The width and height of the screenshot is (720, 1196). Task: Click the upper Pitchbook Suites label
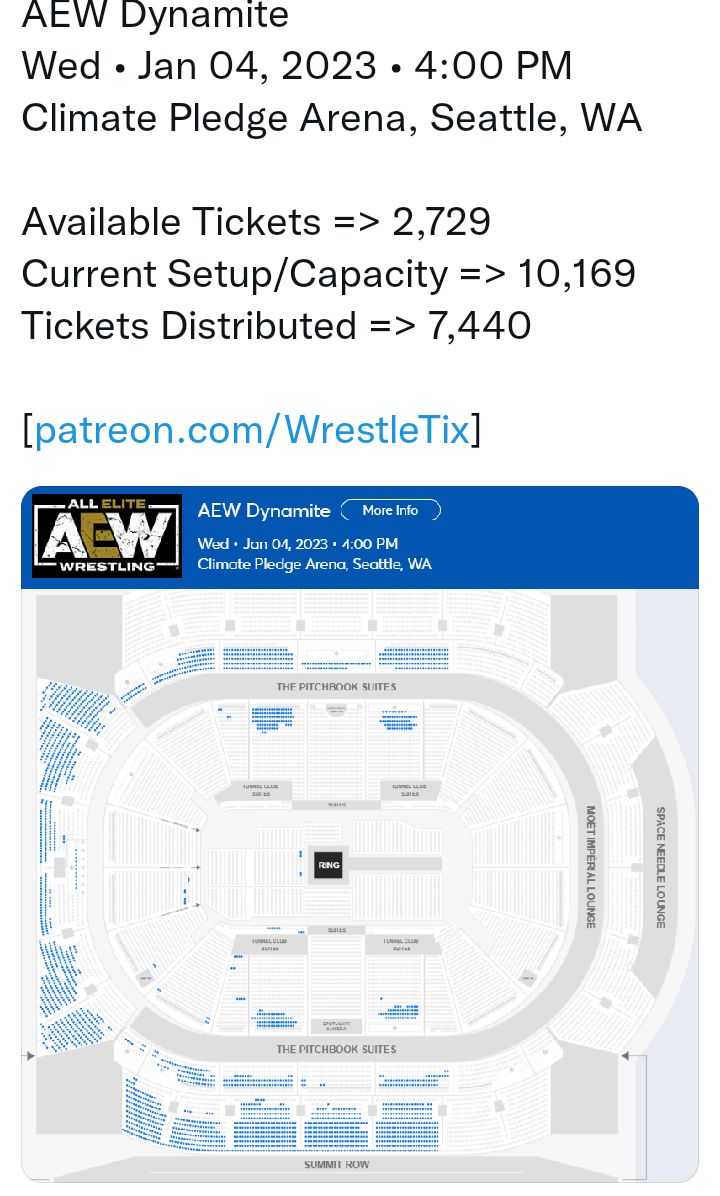click(x=336, y=687)
